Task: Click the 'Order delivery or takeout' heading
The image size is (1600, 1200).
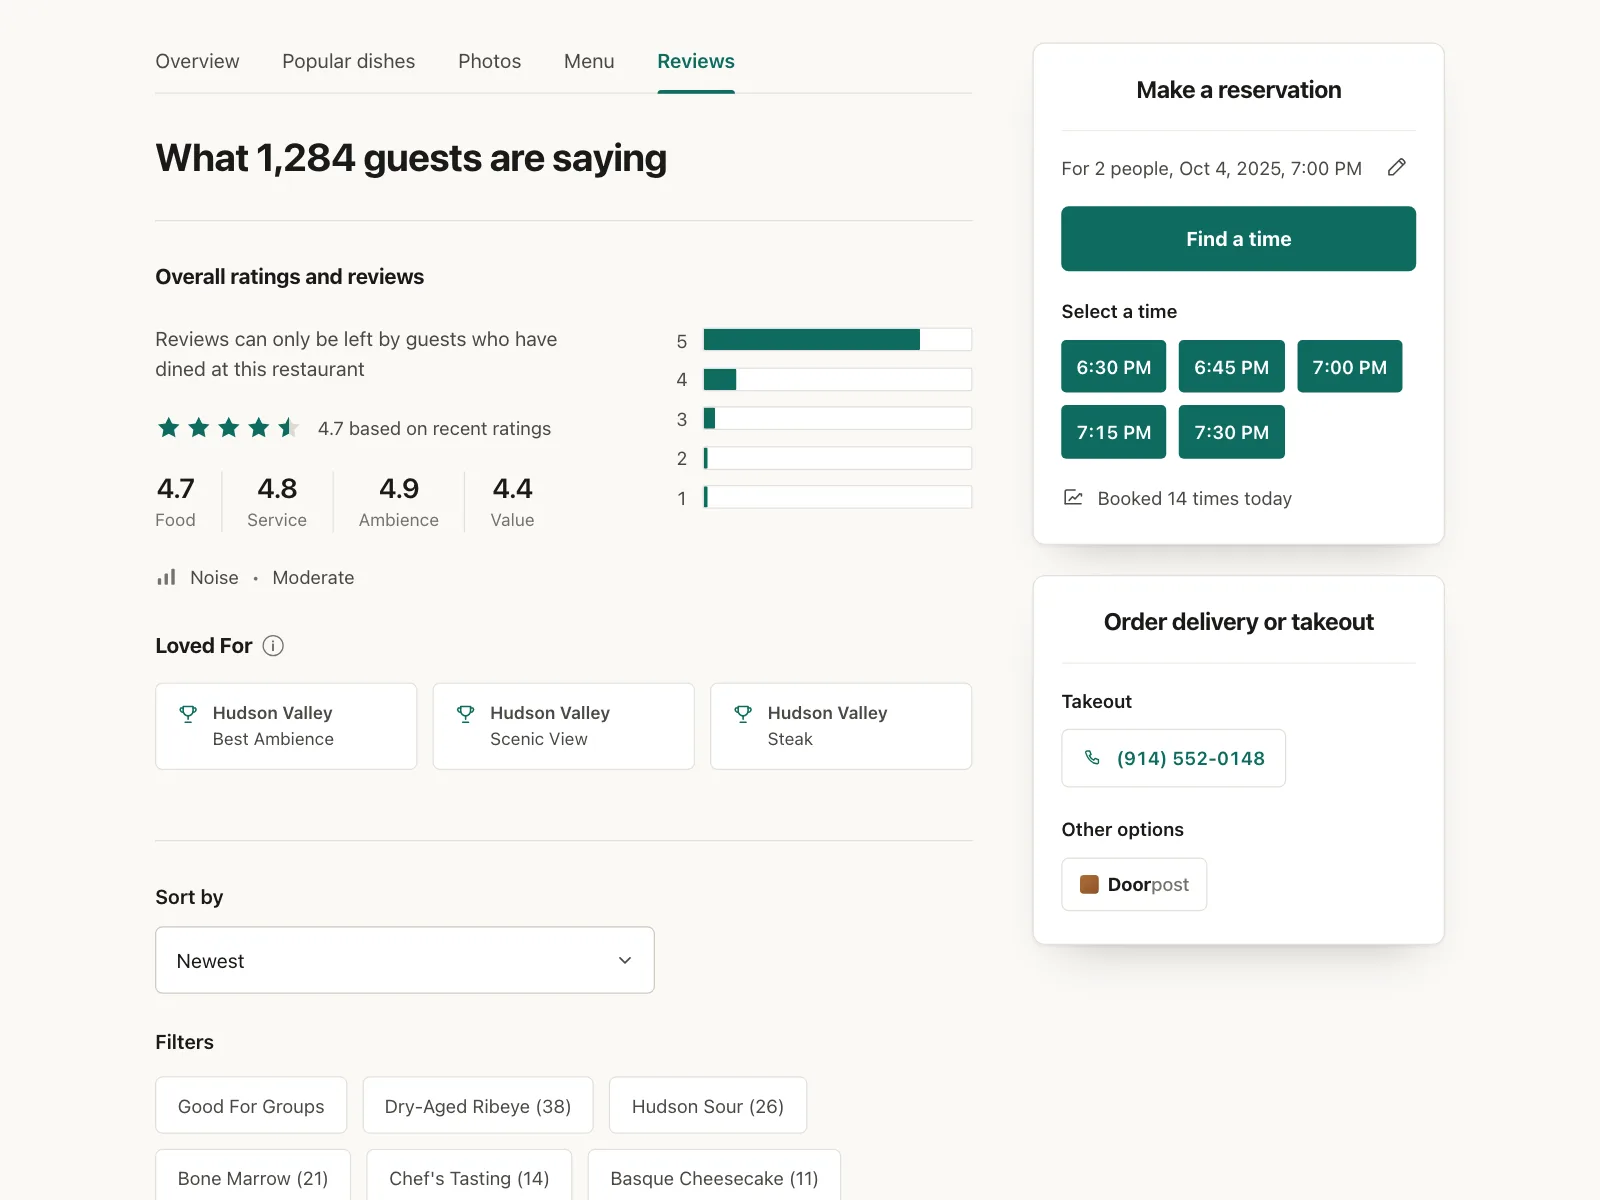Action: (1238, 622)
